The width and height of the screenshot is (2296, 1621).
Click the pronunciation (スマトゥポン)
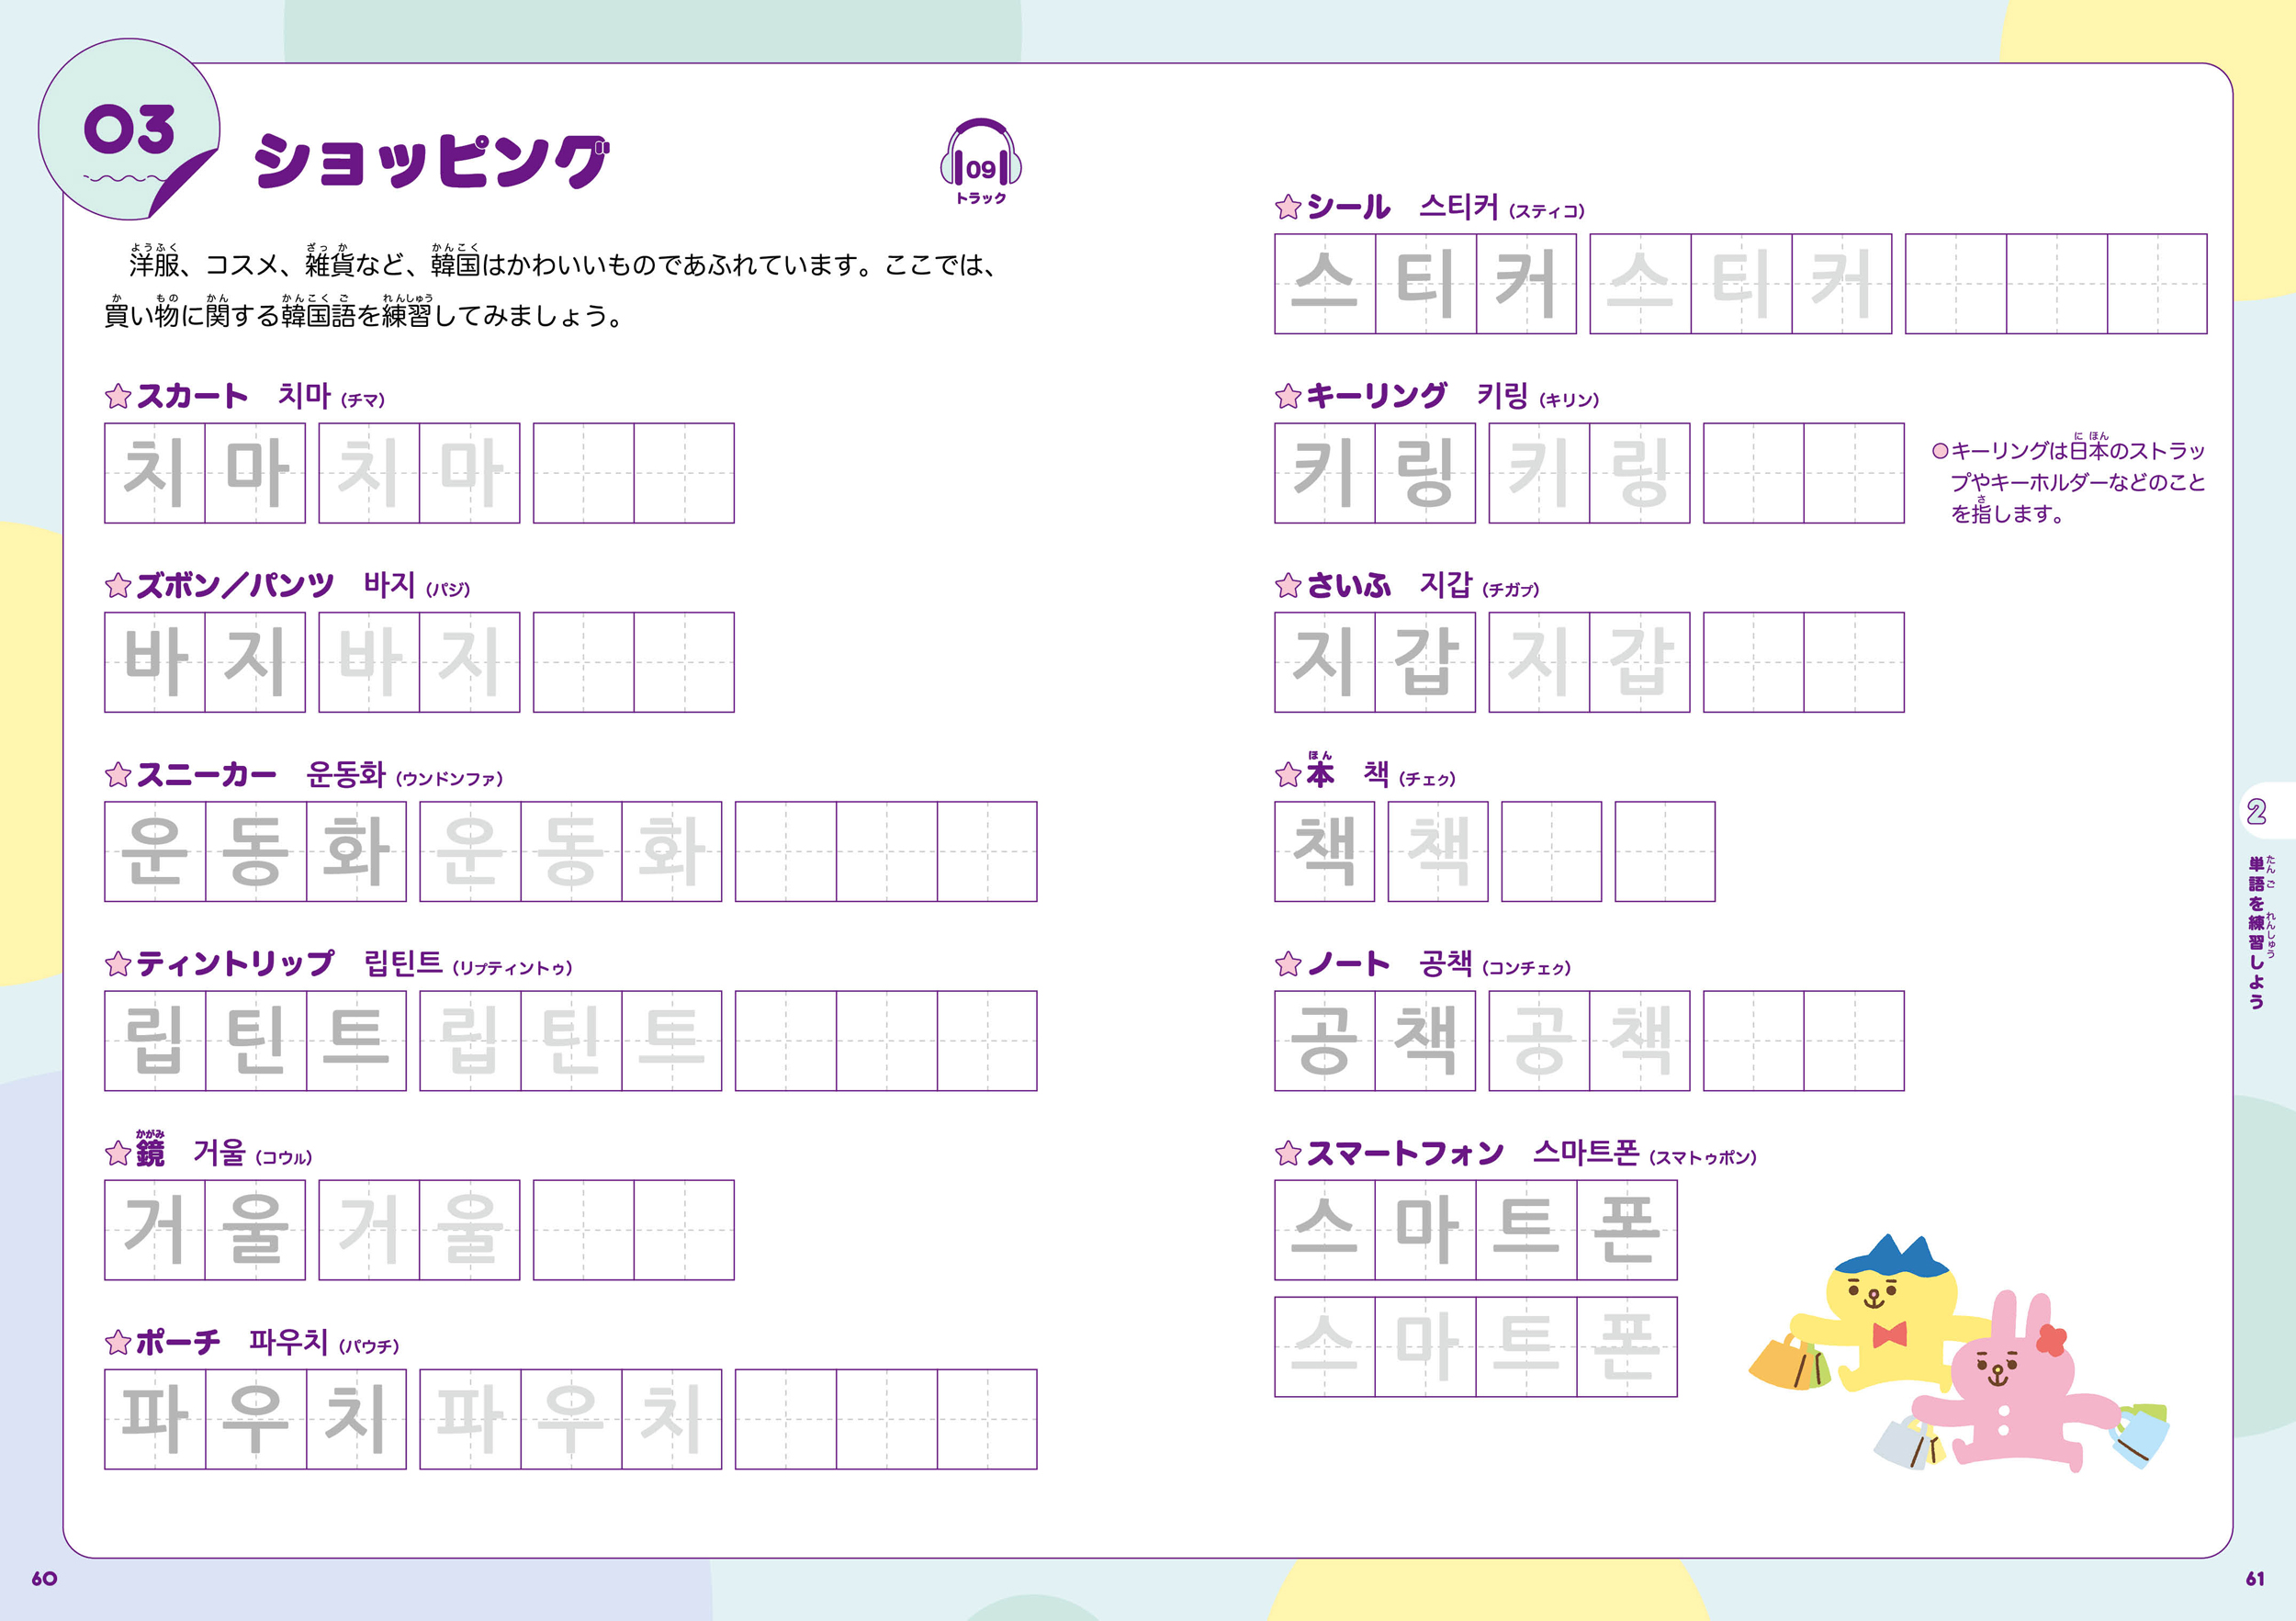coord(1702,1157)
